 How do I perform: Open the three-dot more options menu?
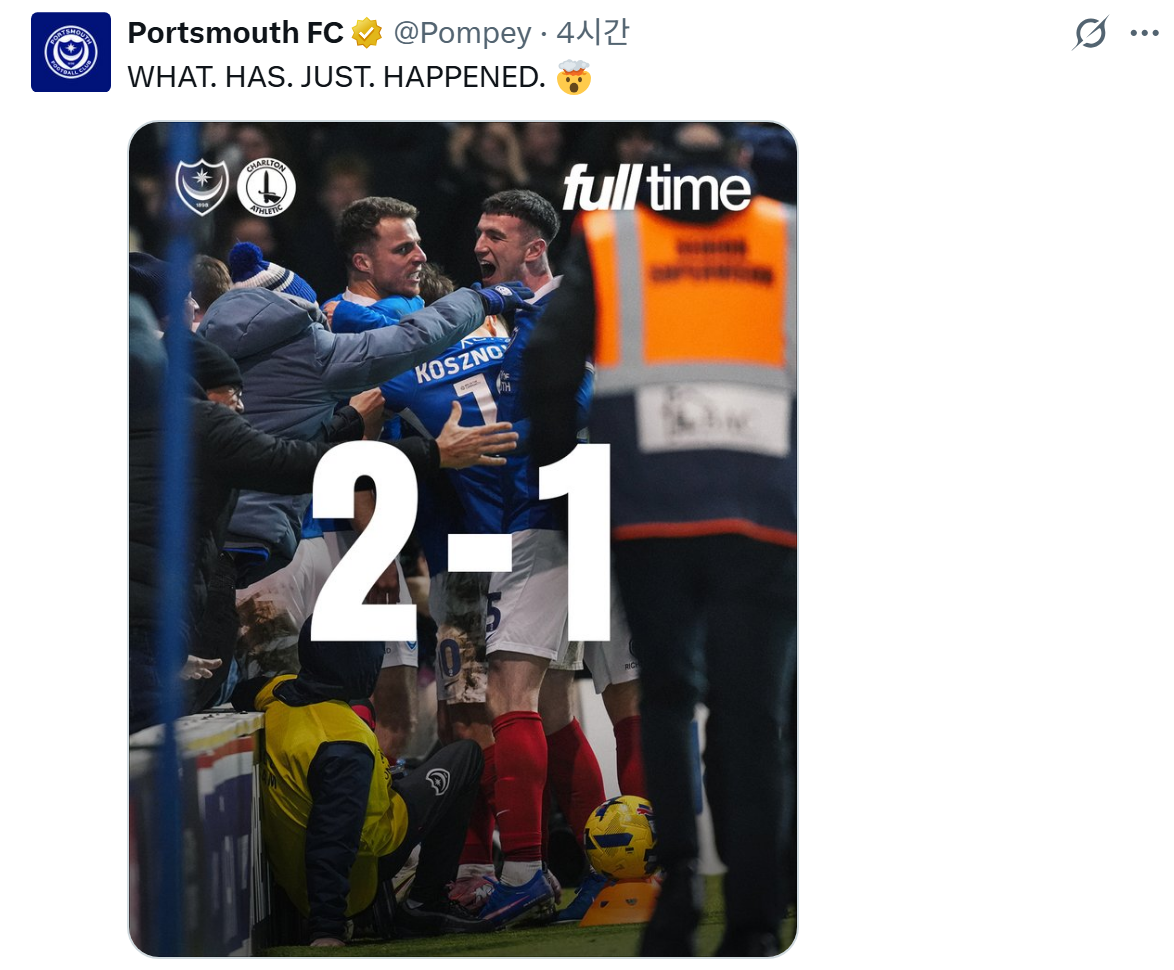click(1144, 33)
